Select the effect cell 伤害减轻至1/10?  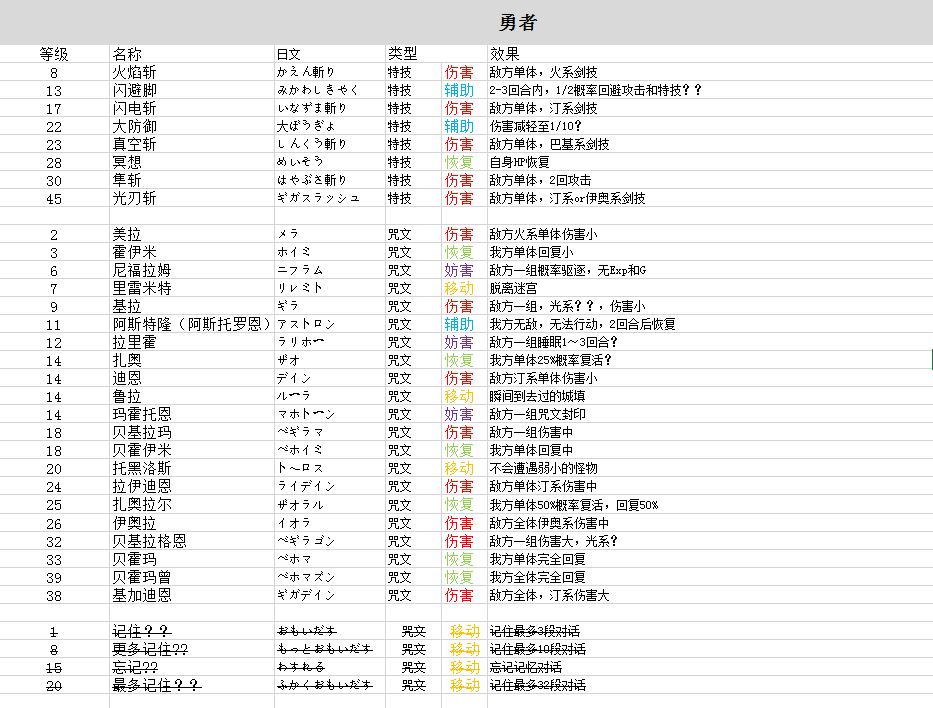tap(536, 126)
